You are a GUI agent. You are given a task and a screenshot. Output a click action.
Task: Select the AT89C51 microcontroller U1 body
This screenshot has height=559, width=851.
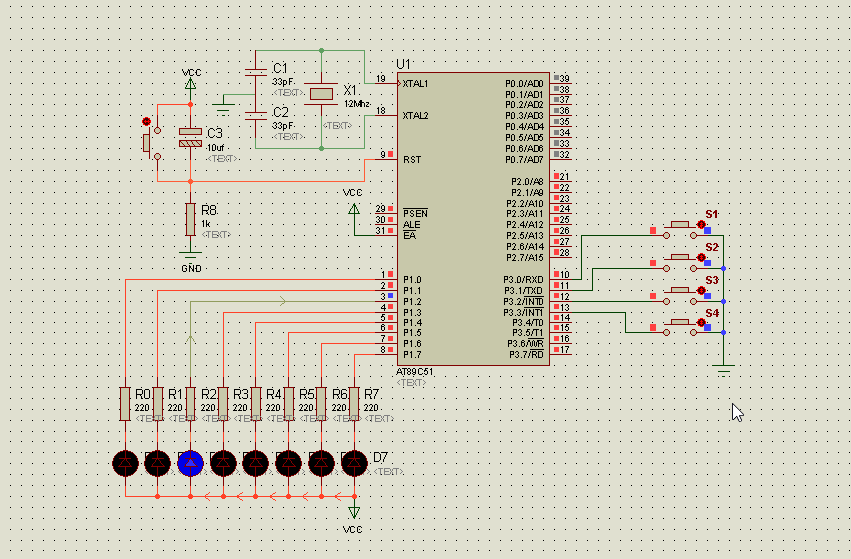point(473,219)
